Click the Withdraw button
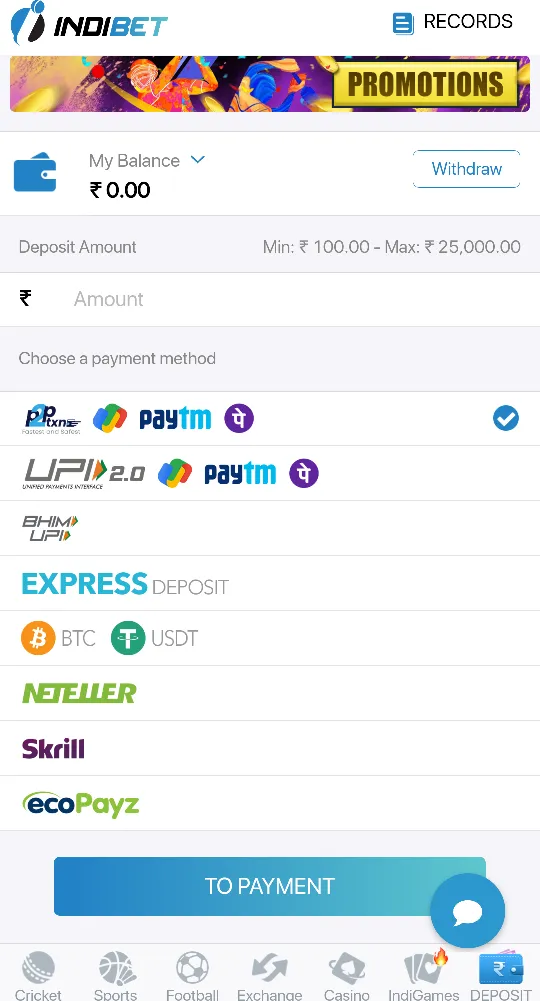The width and height of the screenshot is (540, 1001). [467, 169]
